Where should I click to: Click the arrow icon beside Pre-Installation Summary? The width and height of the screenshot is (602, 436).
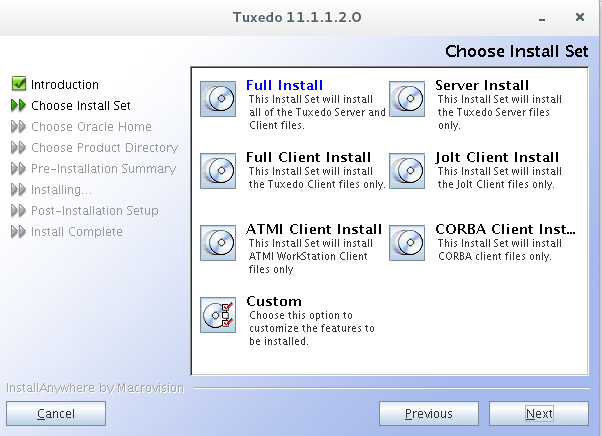point(18,168)
